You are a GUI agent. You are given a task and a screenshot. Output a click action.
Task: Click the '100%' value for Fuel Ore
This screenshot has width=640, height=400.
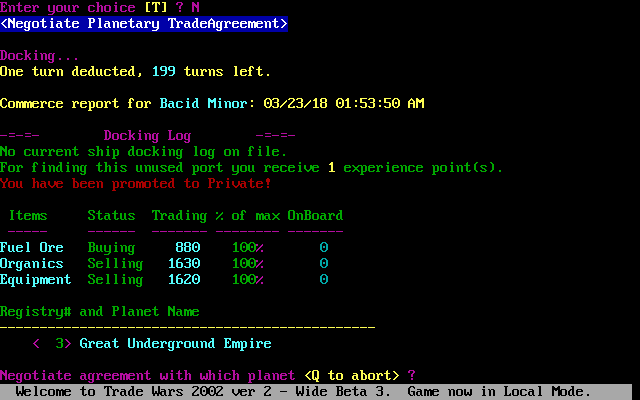click(248, 248)
